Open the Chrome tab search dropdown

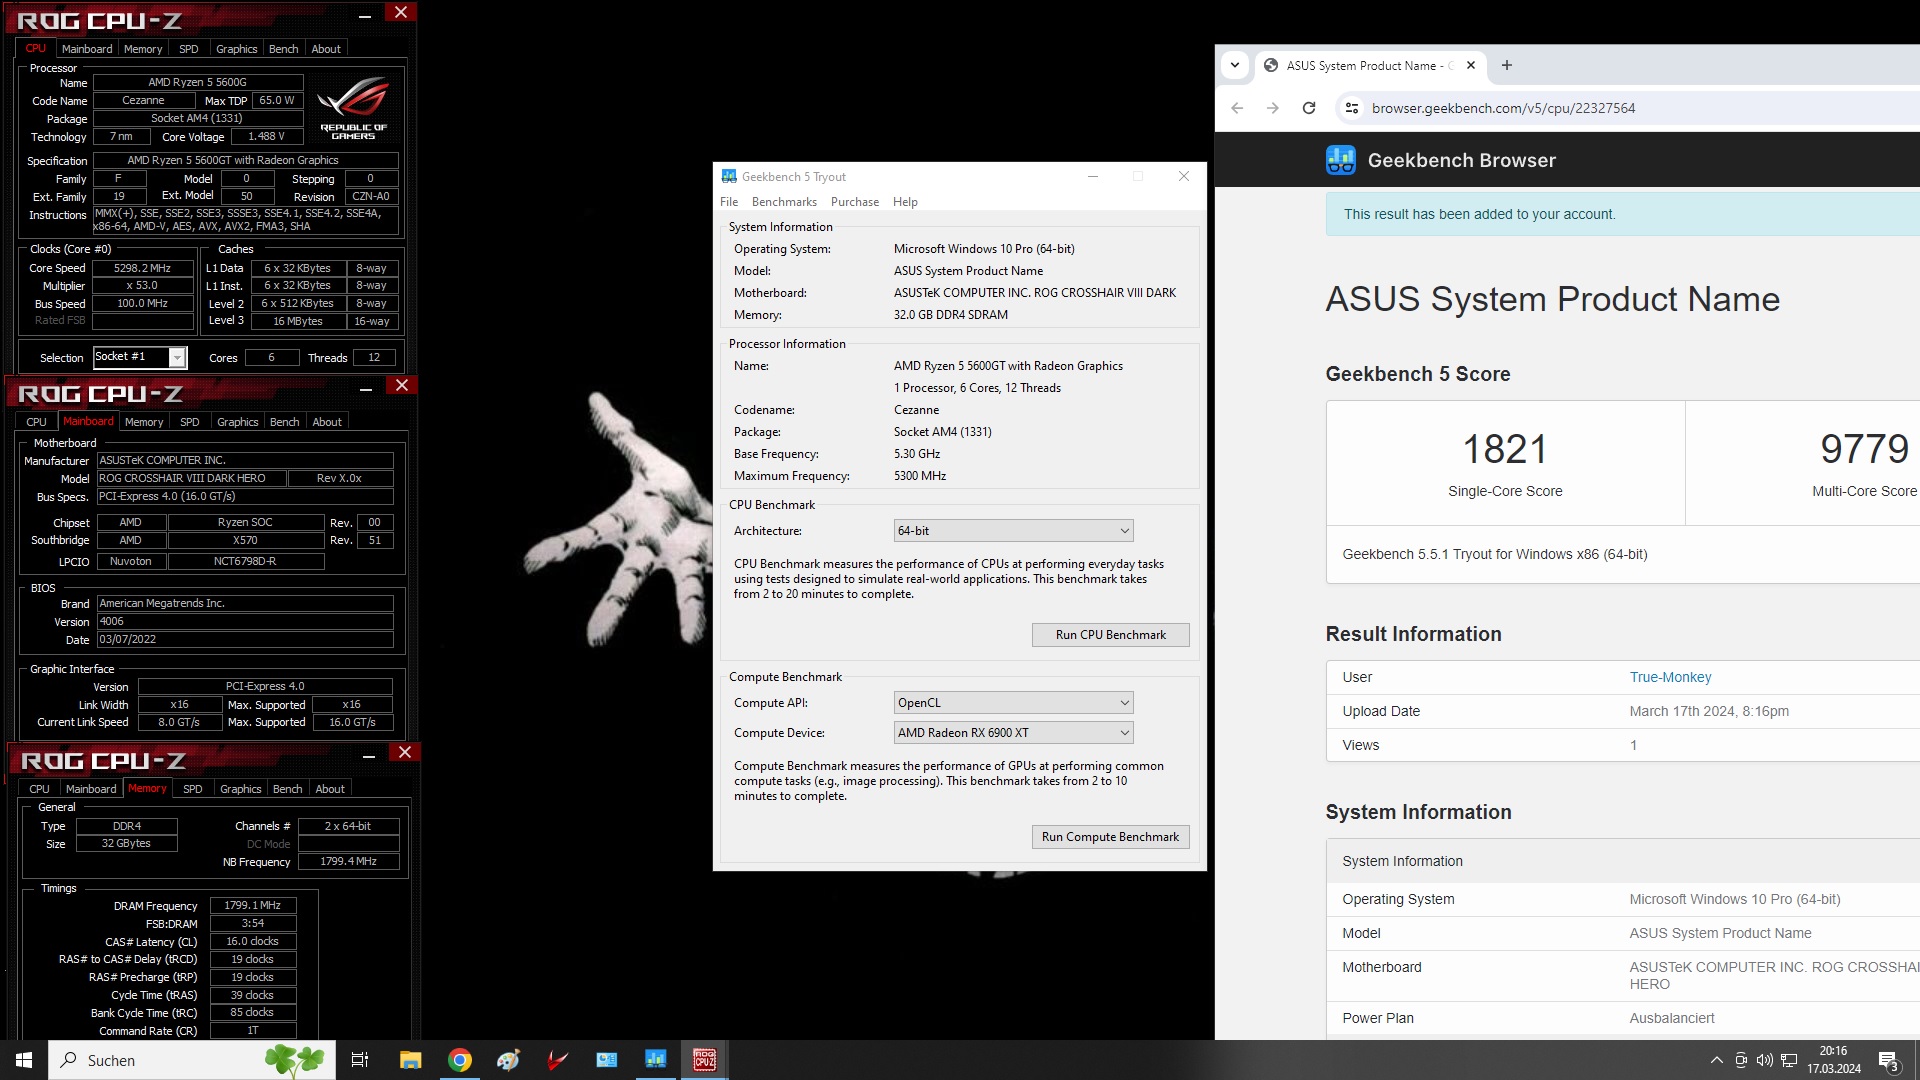click(x=1235, y=66)
